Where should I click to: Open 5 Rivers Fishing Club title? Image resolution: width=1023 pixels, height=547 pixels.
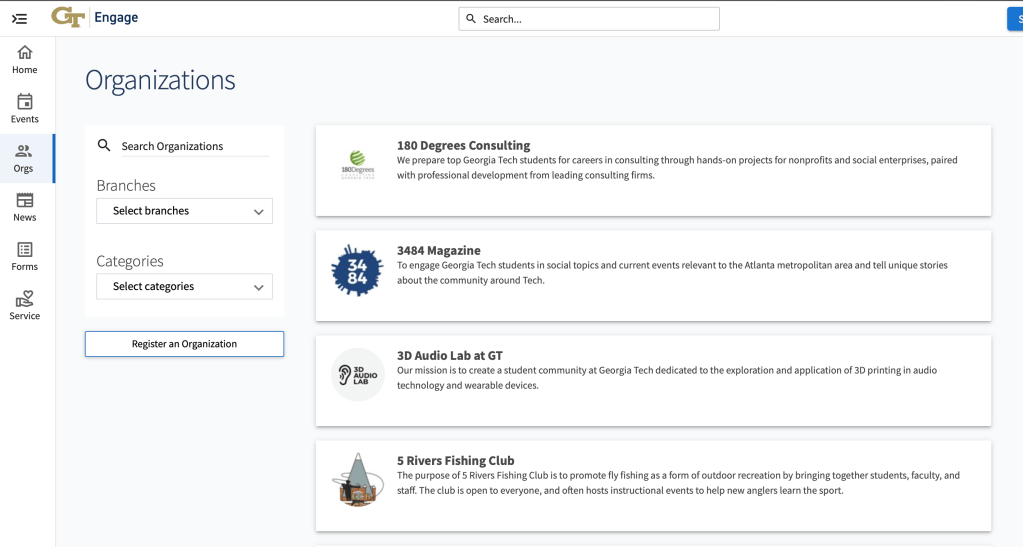pyautogui.click(x=455, y=460)
